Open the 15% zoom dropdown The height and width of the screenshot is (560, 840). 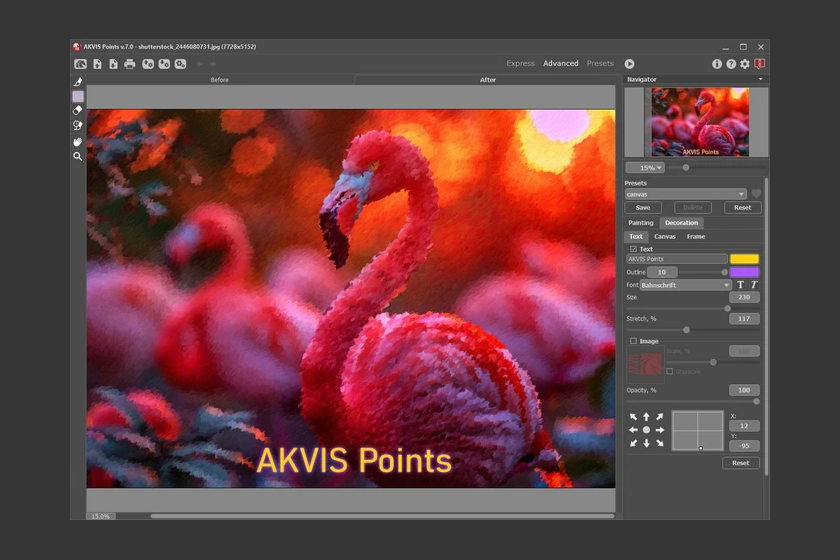646,168
